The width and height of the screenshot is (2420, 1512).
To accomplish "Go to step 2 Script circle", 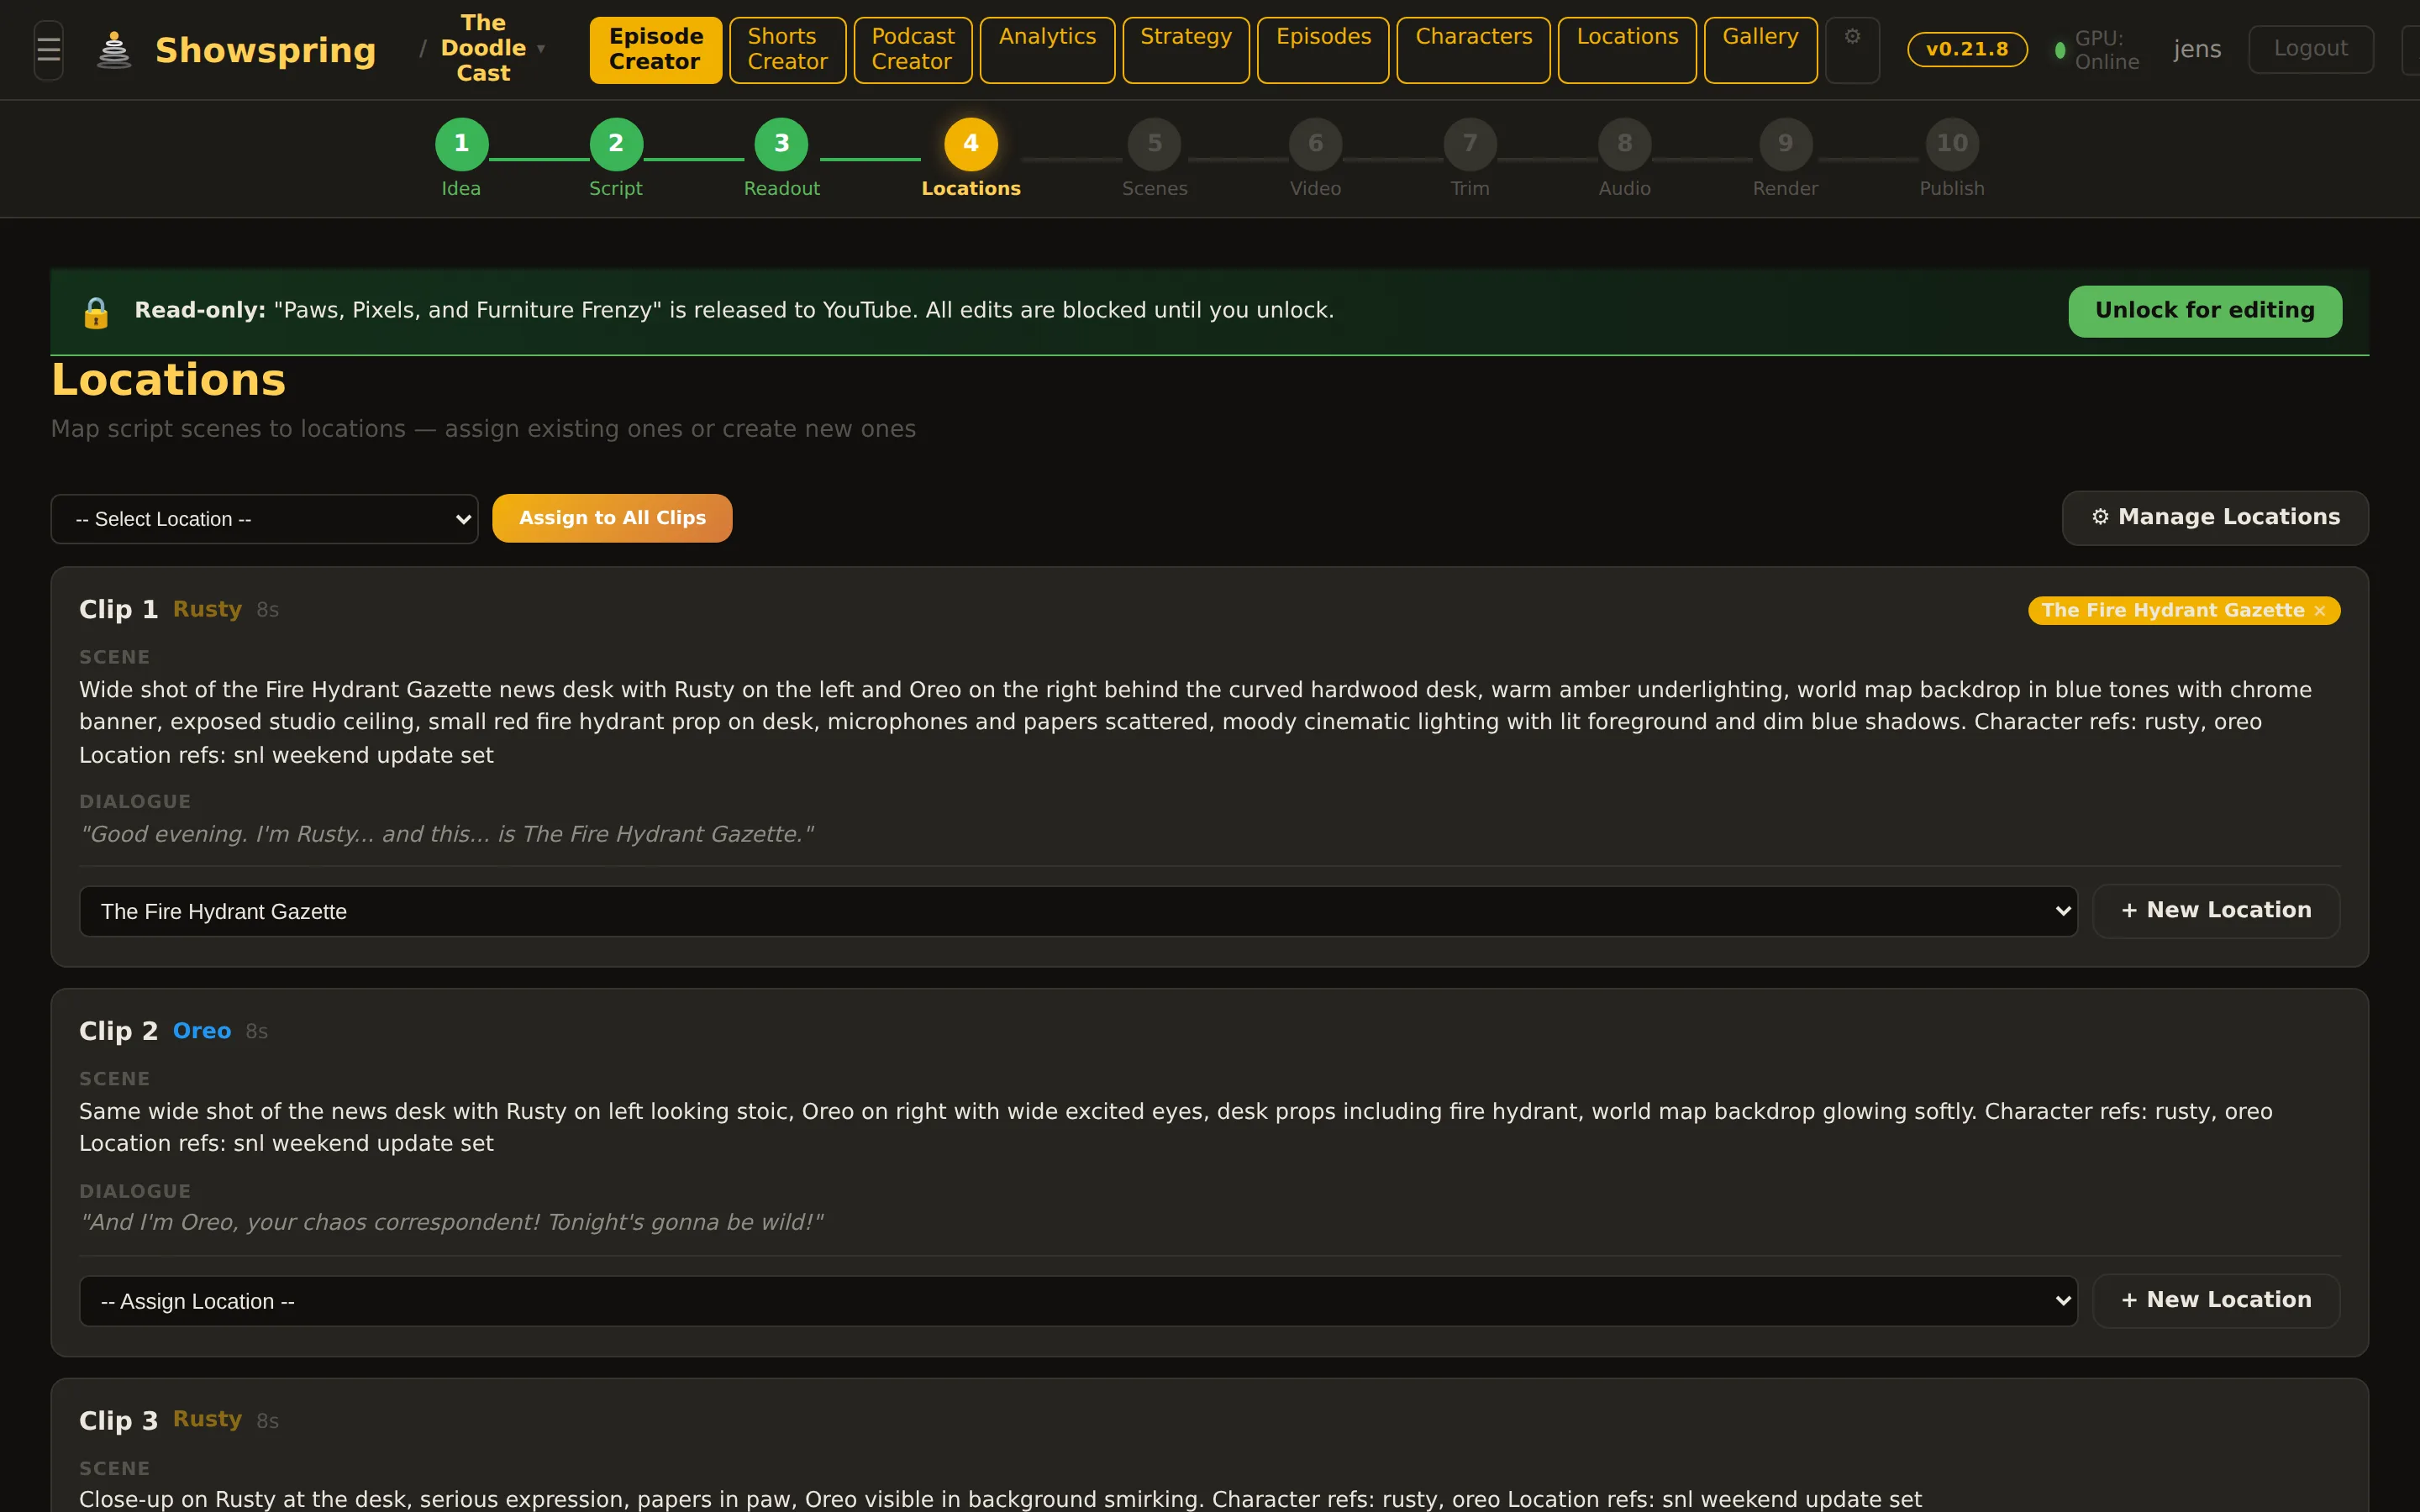I will [616, 144].
